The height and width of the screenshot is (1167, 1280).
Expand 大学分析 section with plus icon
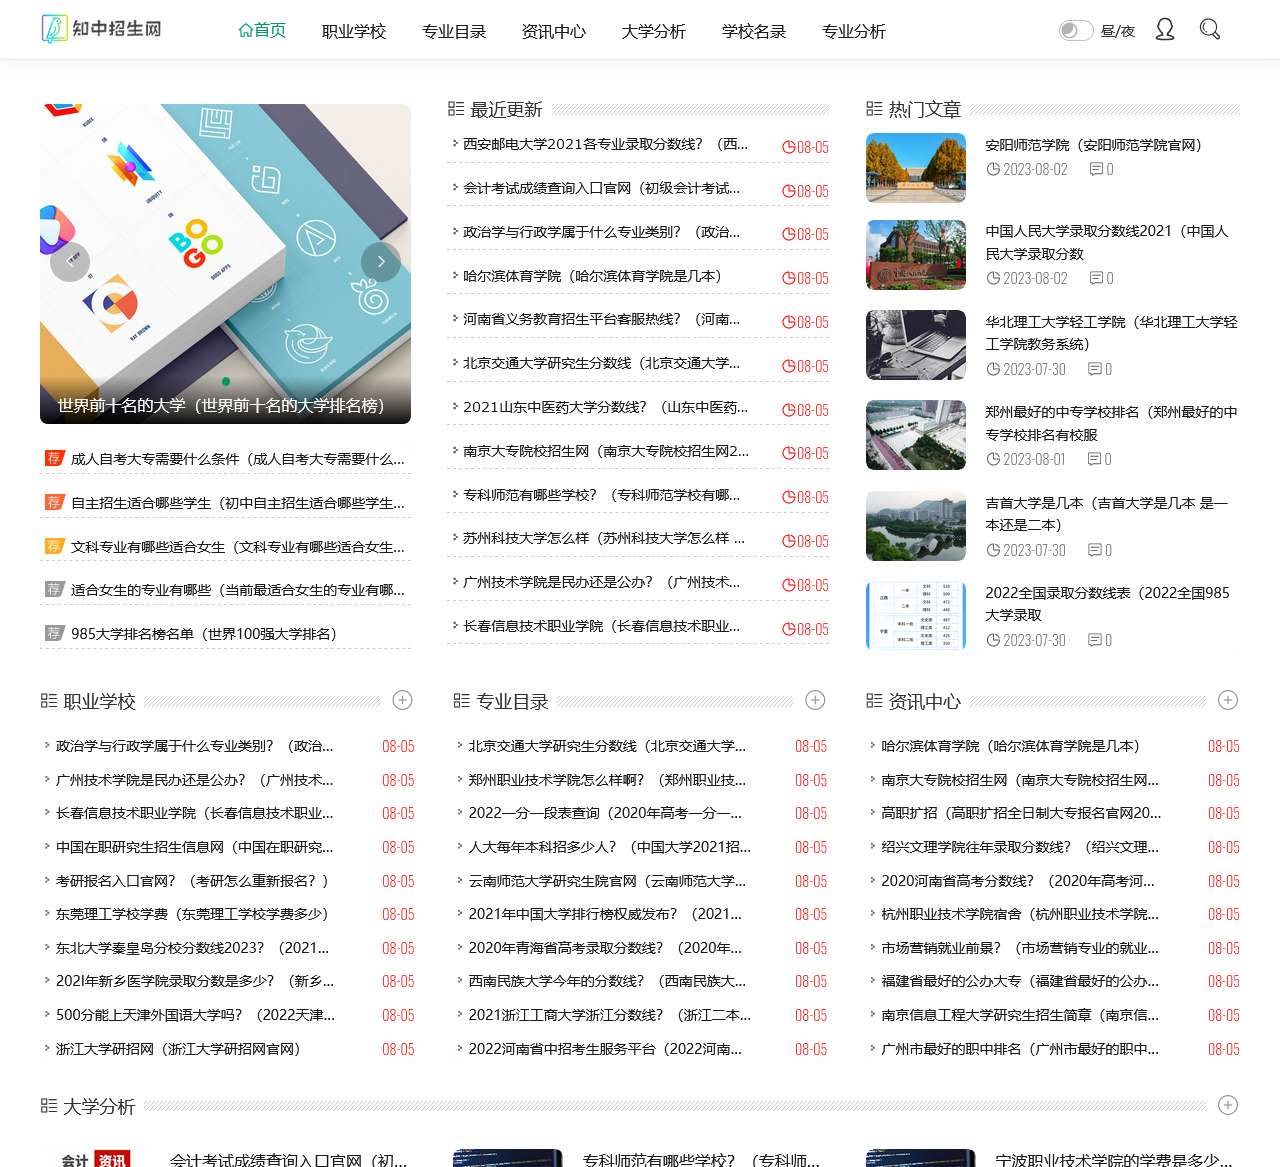[x=1229, y=1105]
